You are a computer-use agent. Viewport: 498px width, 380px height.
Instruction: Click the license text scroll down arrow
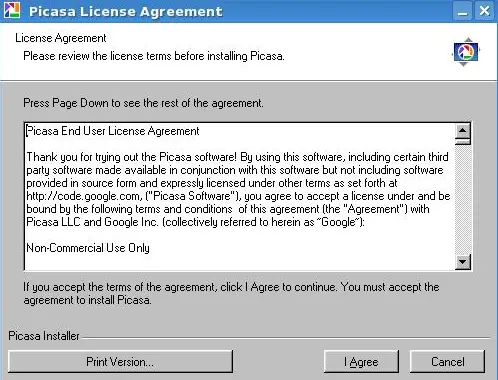[463, 262]
